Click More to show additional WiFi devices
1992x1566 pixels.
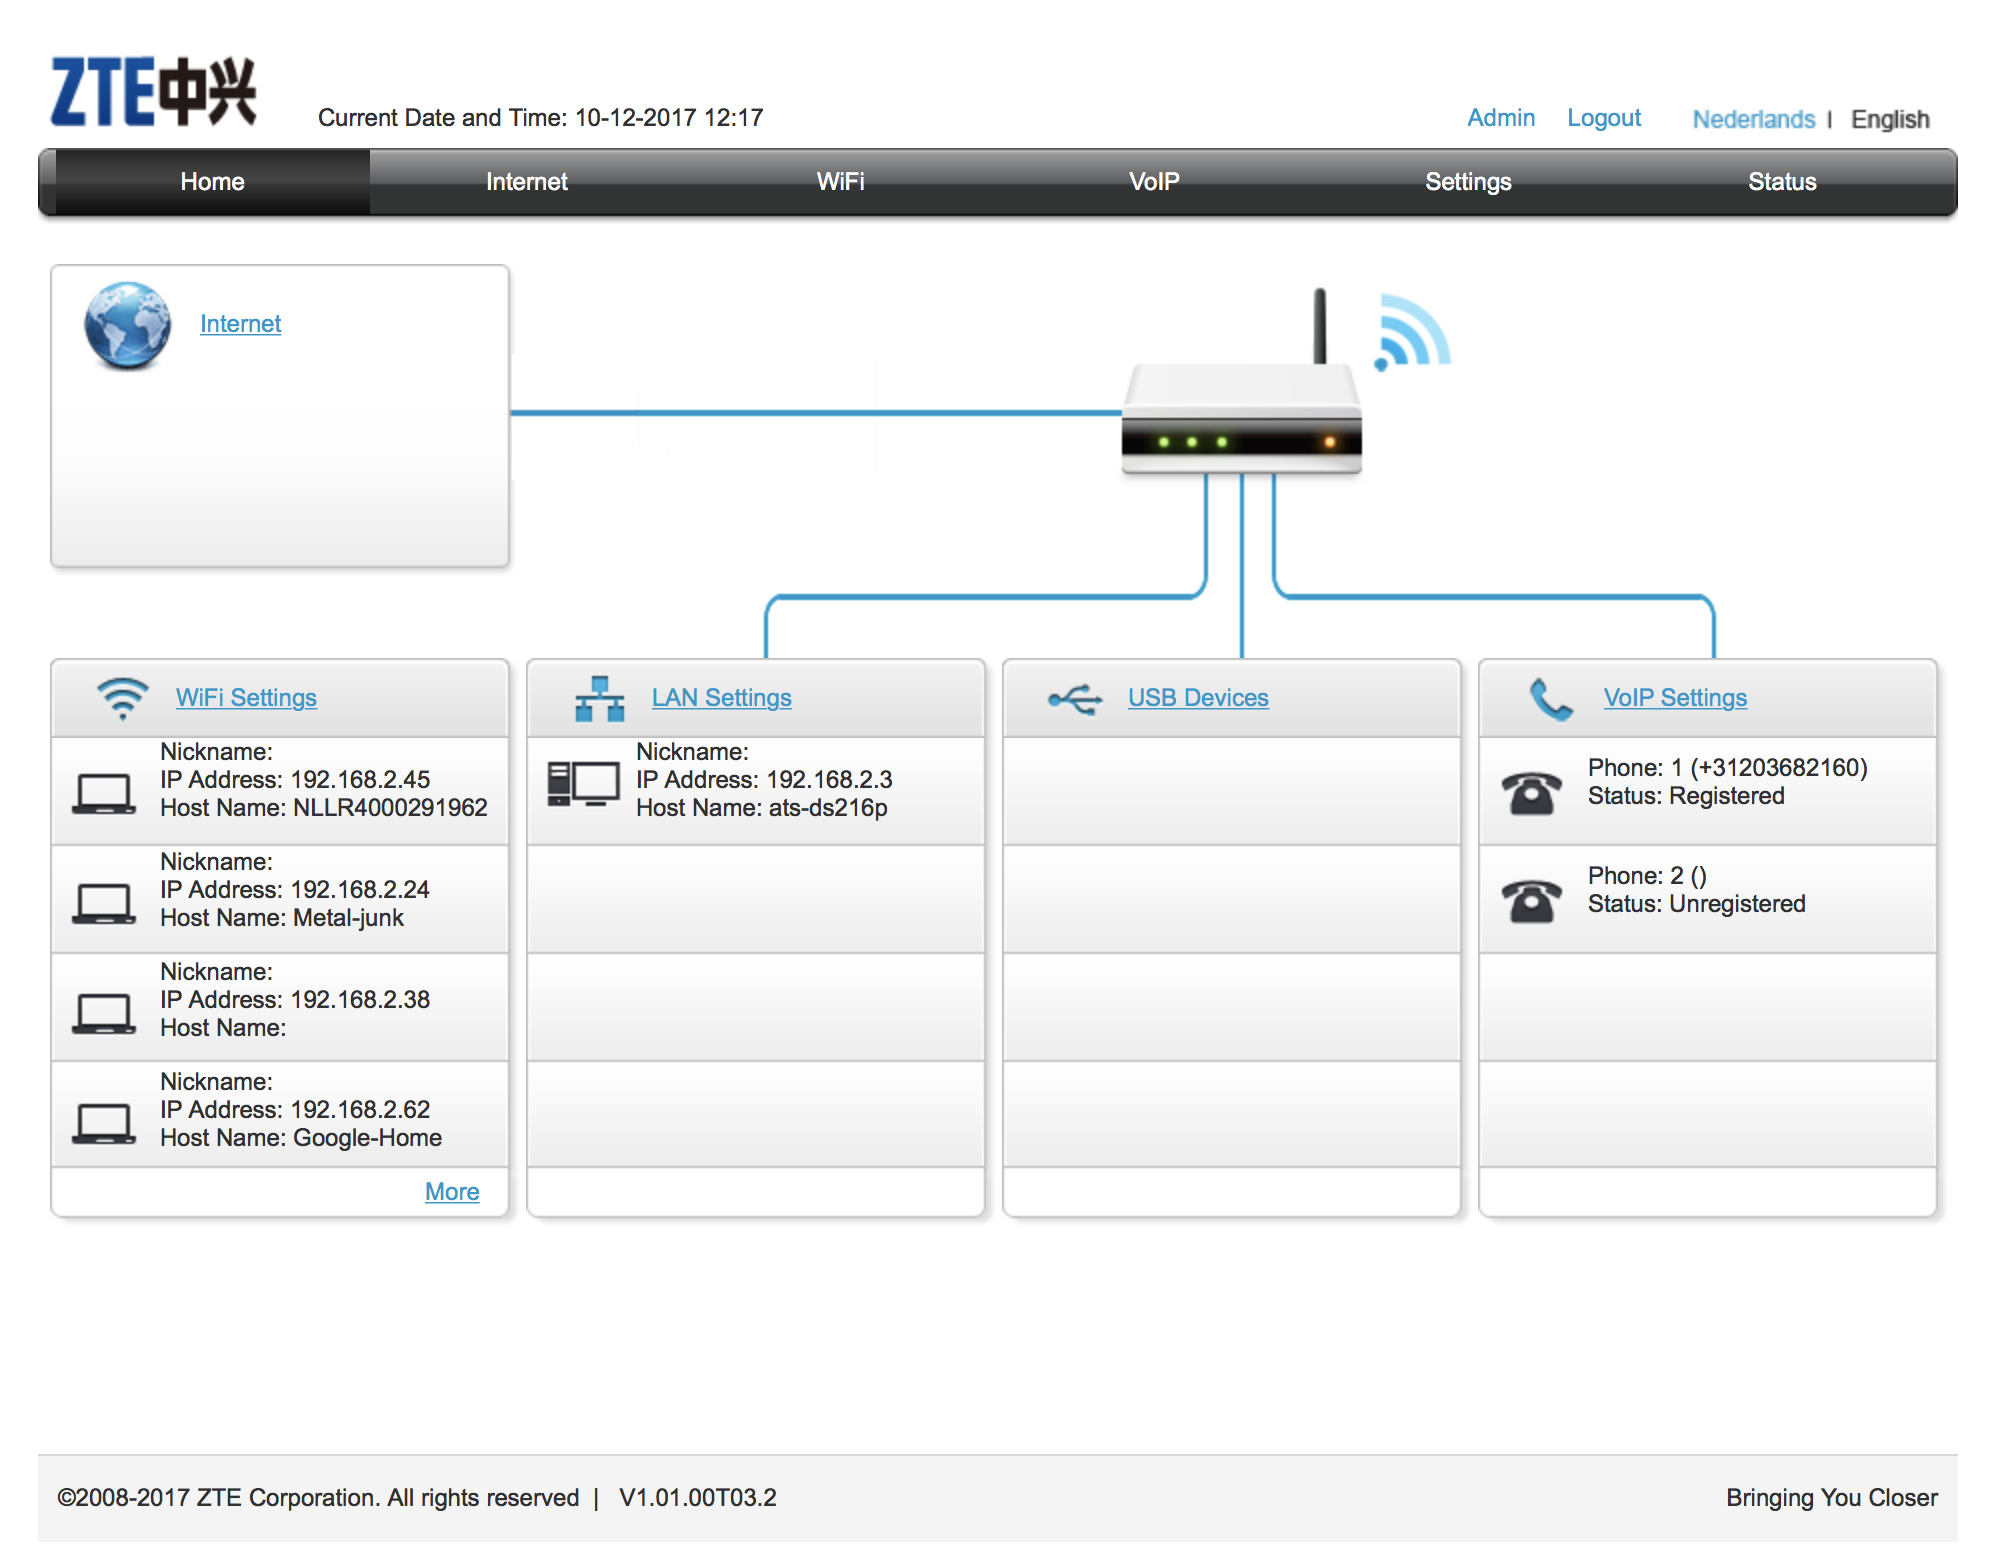point(452,1192)
